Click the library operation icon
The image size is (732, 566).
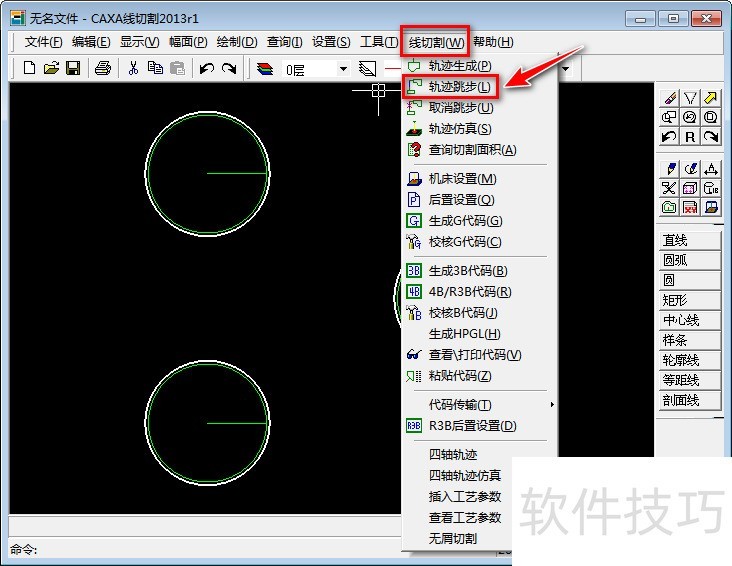coord(711,188)
